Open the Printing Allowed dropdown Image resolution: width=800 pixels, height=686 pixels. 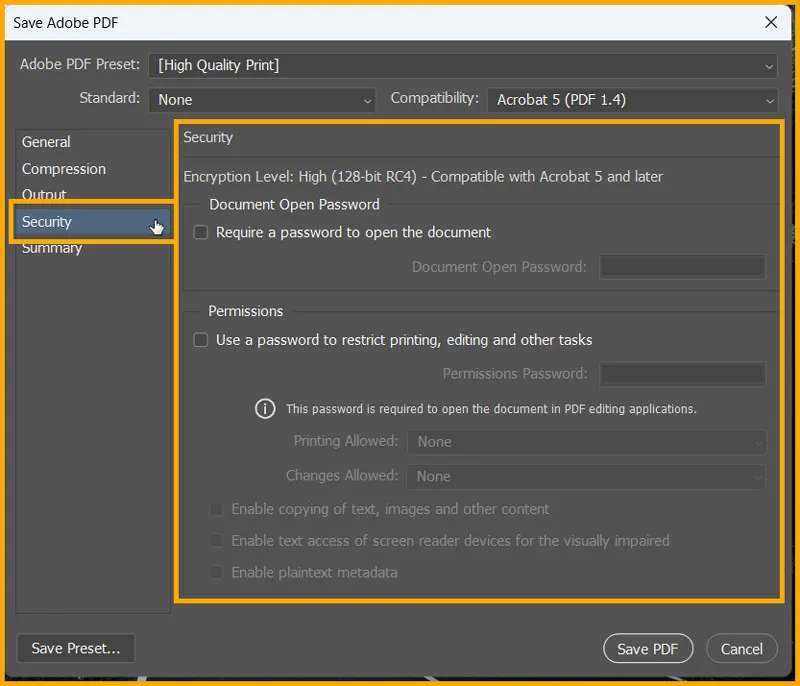coord(586,441)
